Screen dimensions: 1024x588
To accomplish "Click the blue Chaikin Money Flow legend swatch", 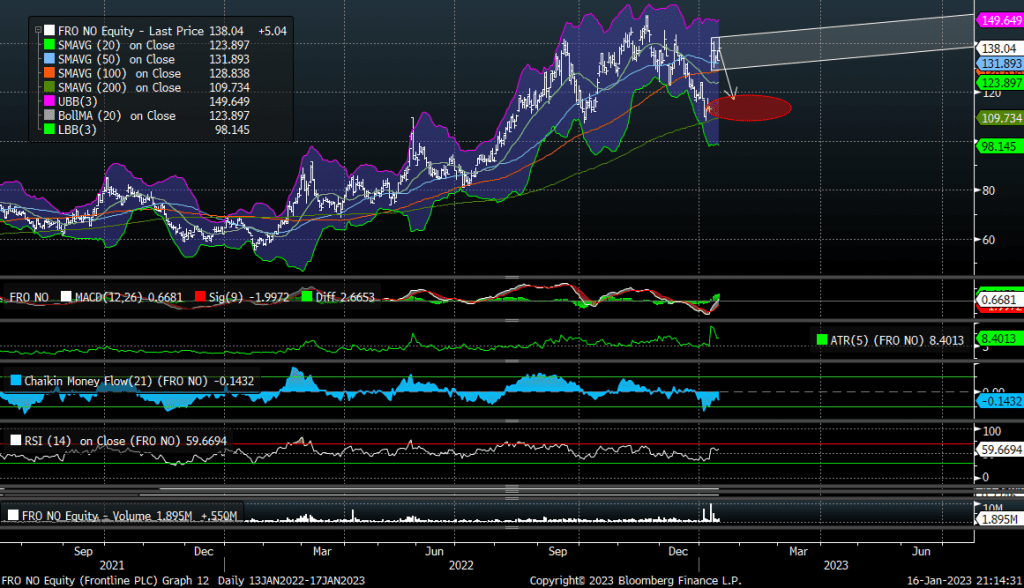I will (16, 380).
